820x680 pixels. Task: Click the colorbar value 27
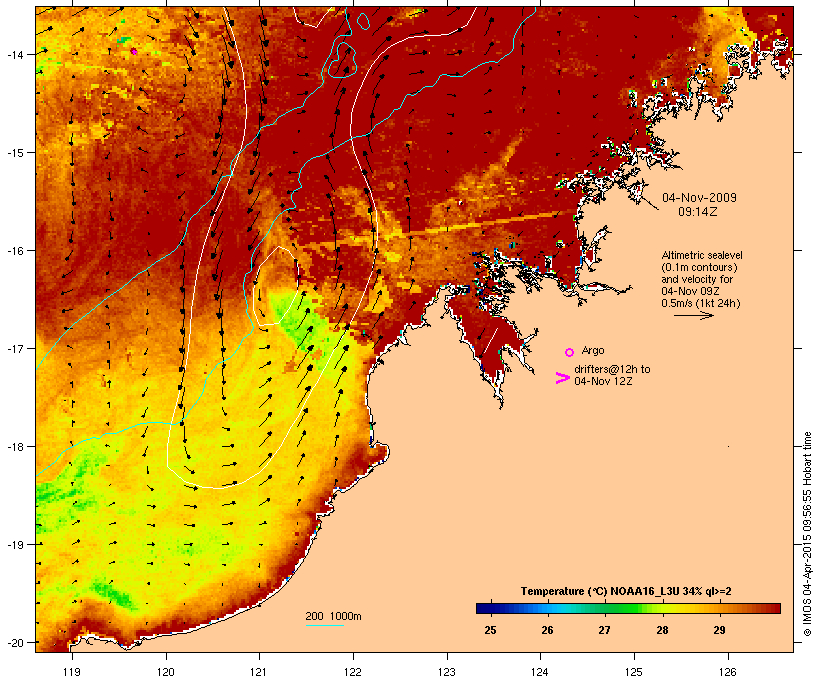click(605, 630)
